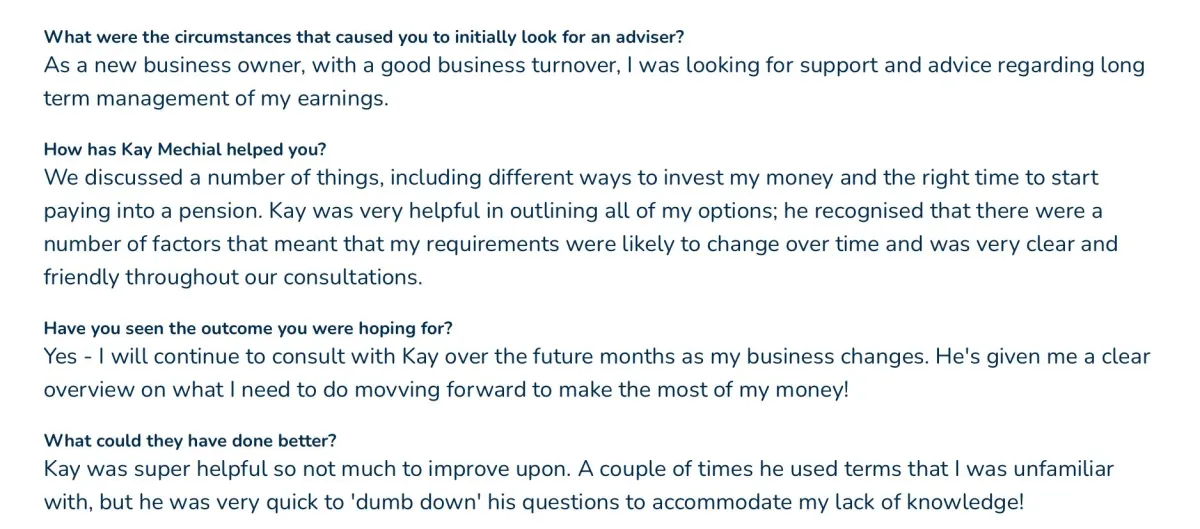Image resolution: width=1200 pixels, height=529 pixels.
Task: Click the line starting 'We discussed a number of things'
Action: (571, 178)
